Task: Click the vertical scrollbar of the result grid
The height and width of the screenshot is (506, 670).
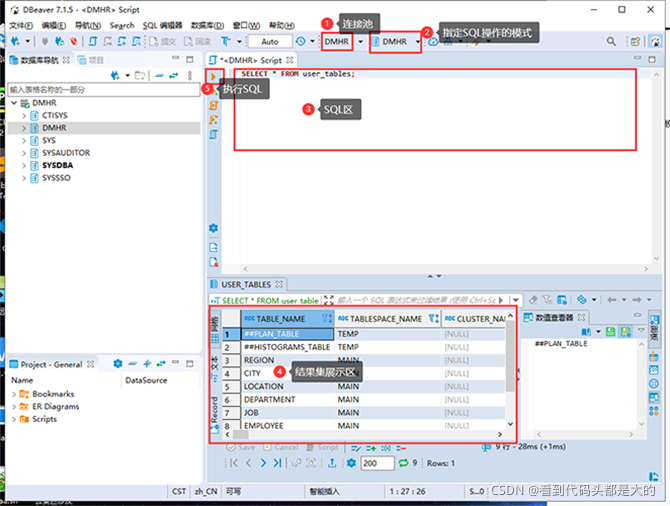Action: coord(510,370)
